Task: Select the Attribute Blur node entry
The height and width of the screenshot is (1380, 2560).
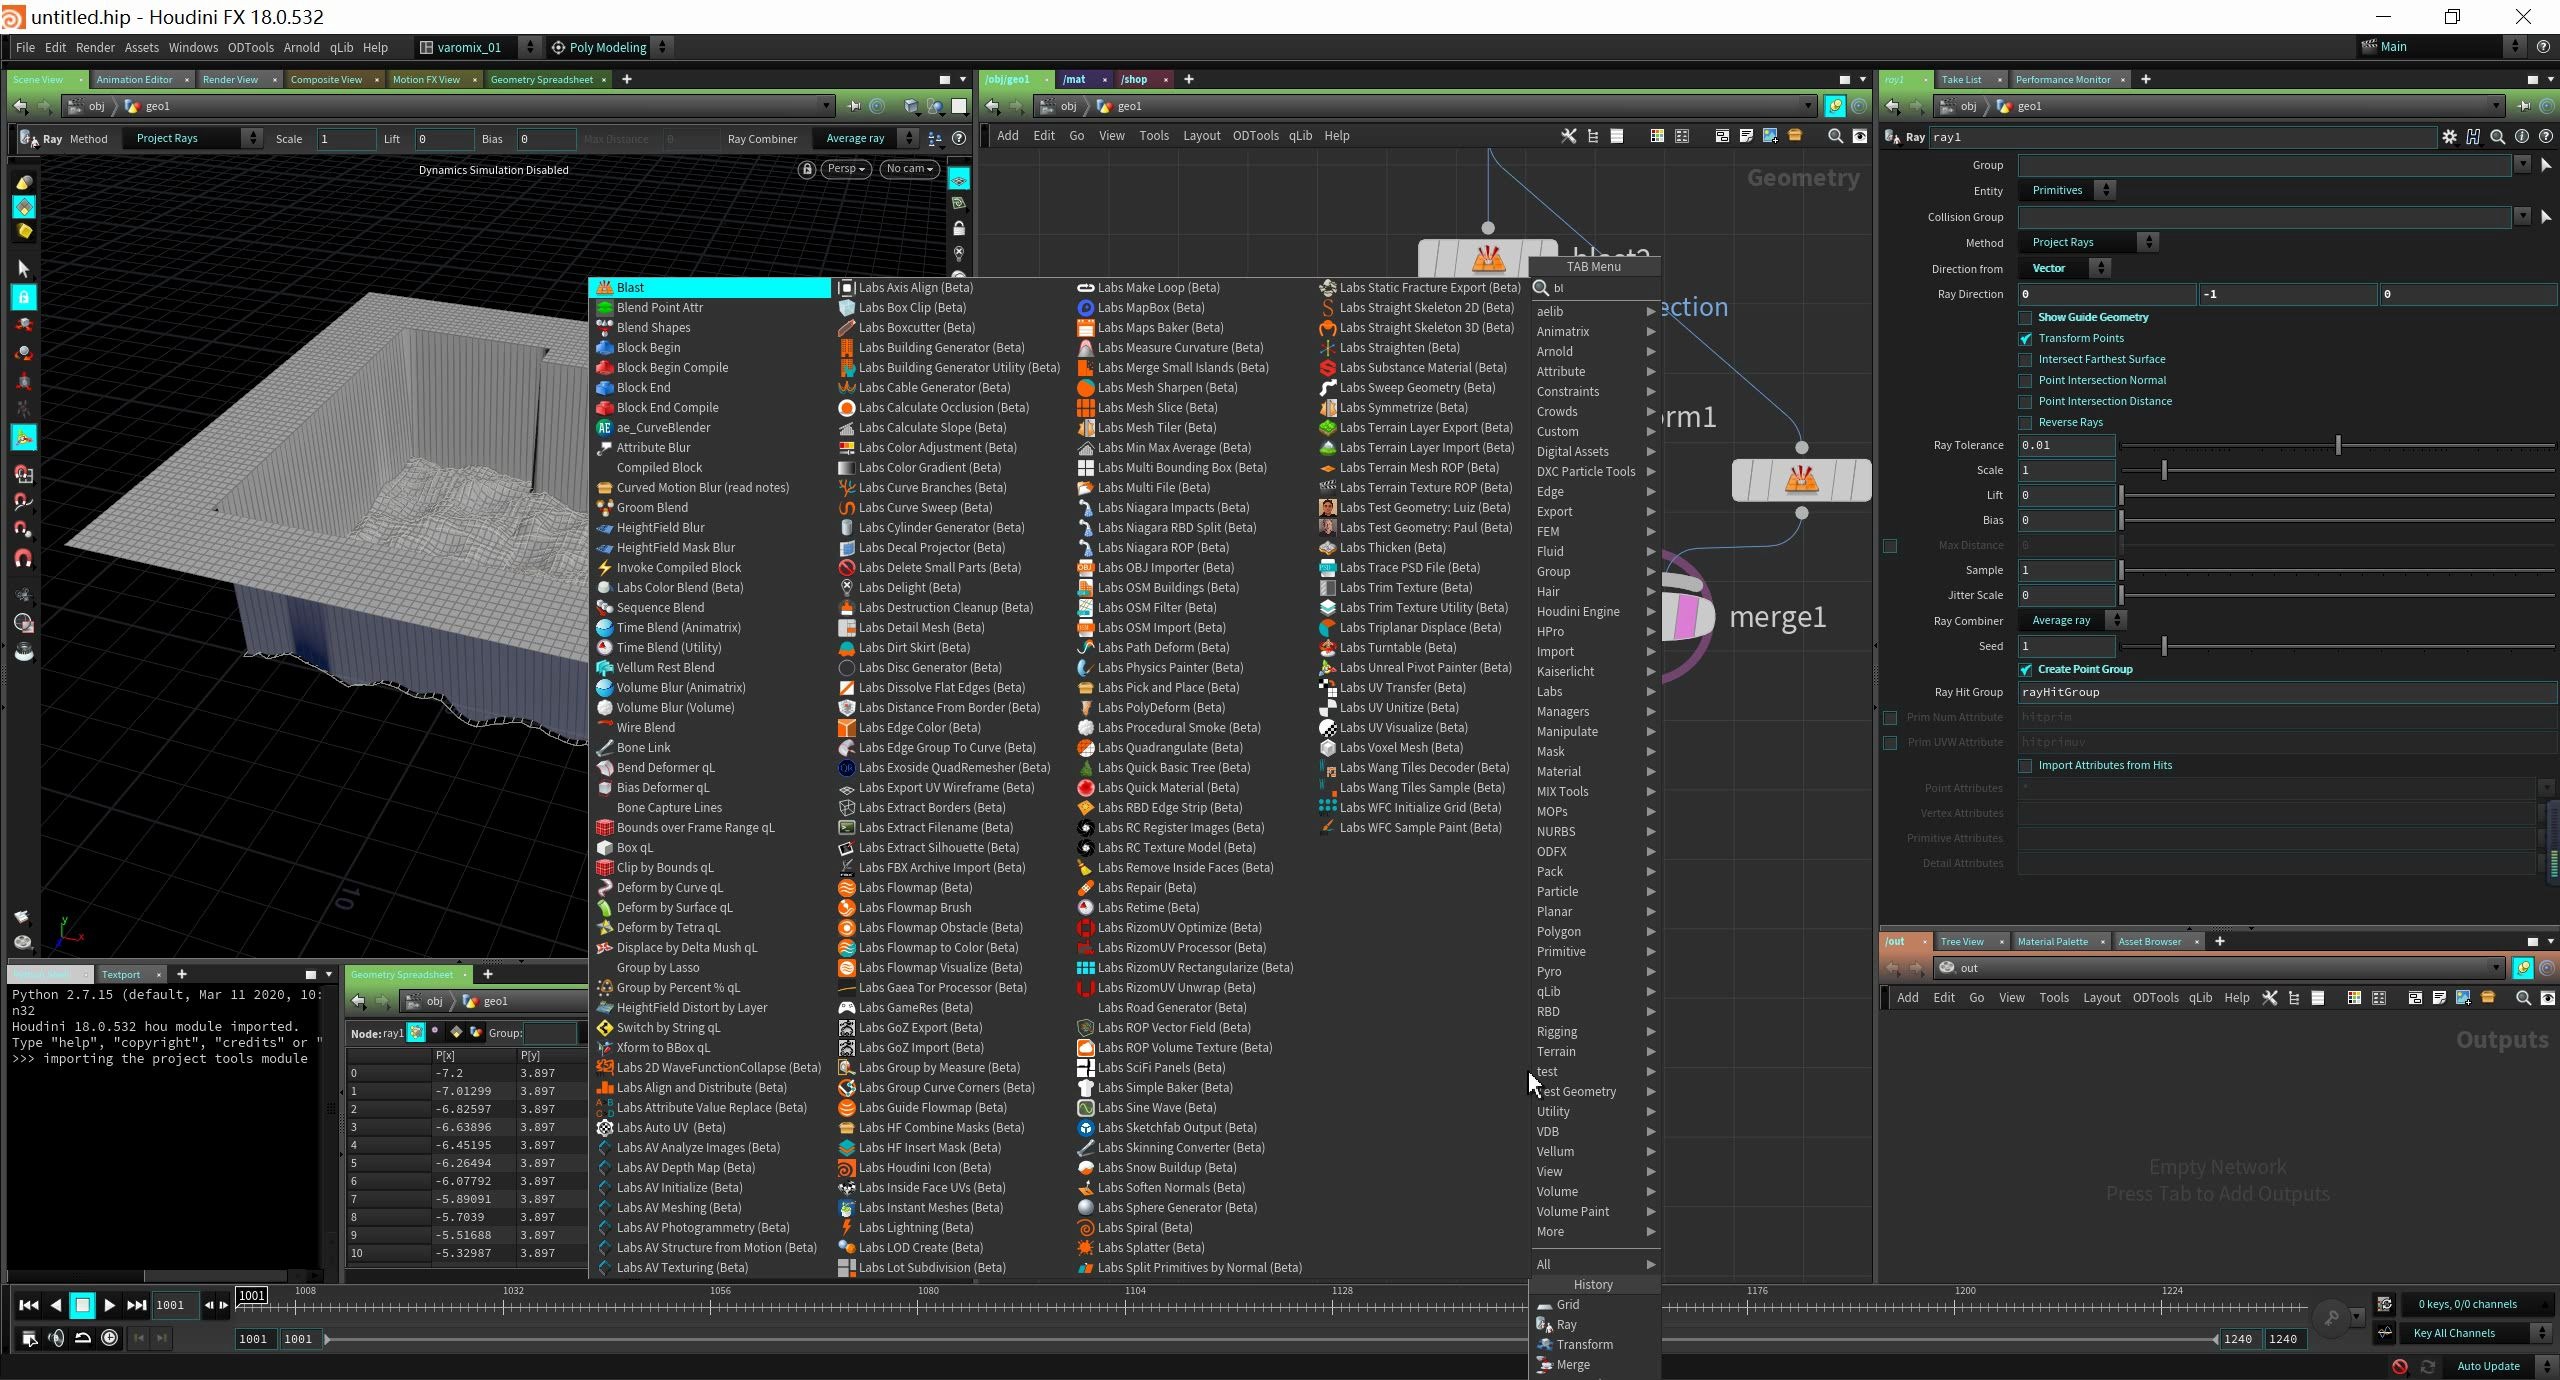Action: click(x=653, y=447)
